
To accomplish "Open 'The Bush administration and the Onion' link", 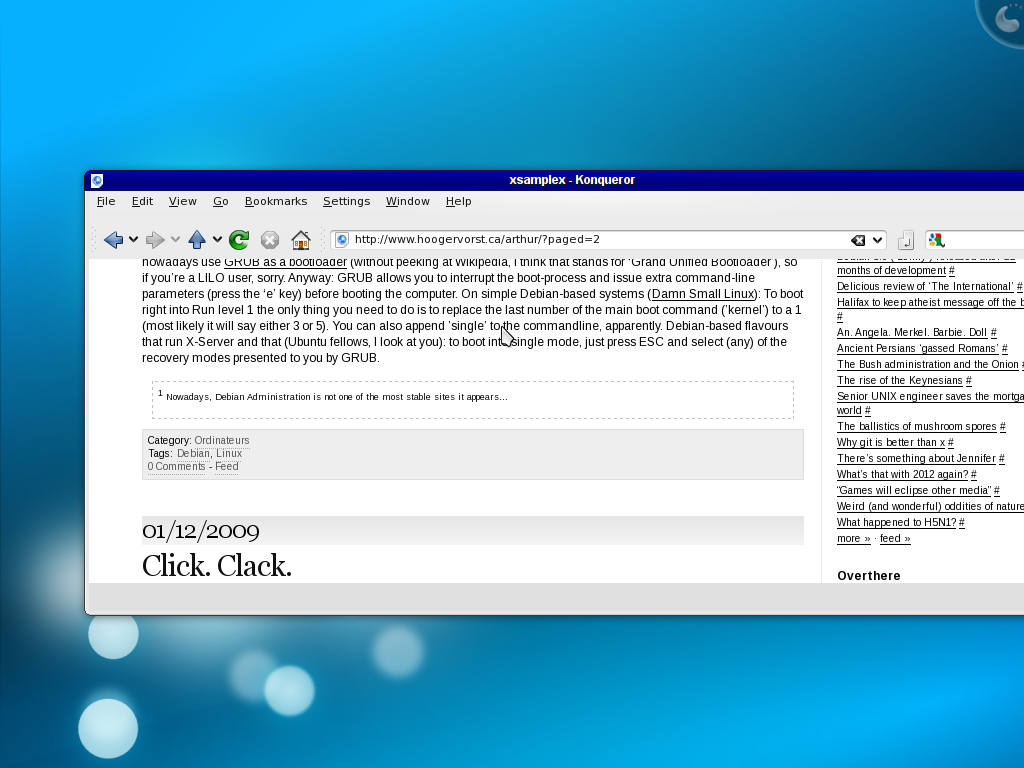I will coord(927,364).
